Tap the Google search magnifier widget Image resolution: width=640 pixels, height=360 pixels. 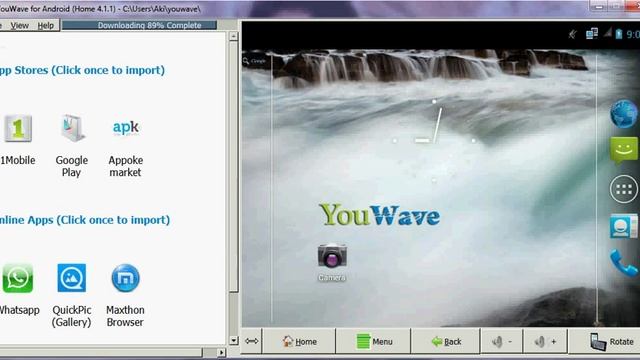coord(246,61)
